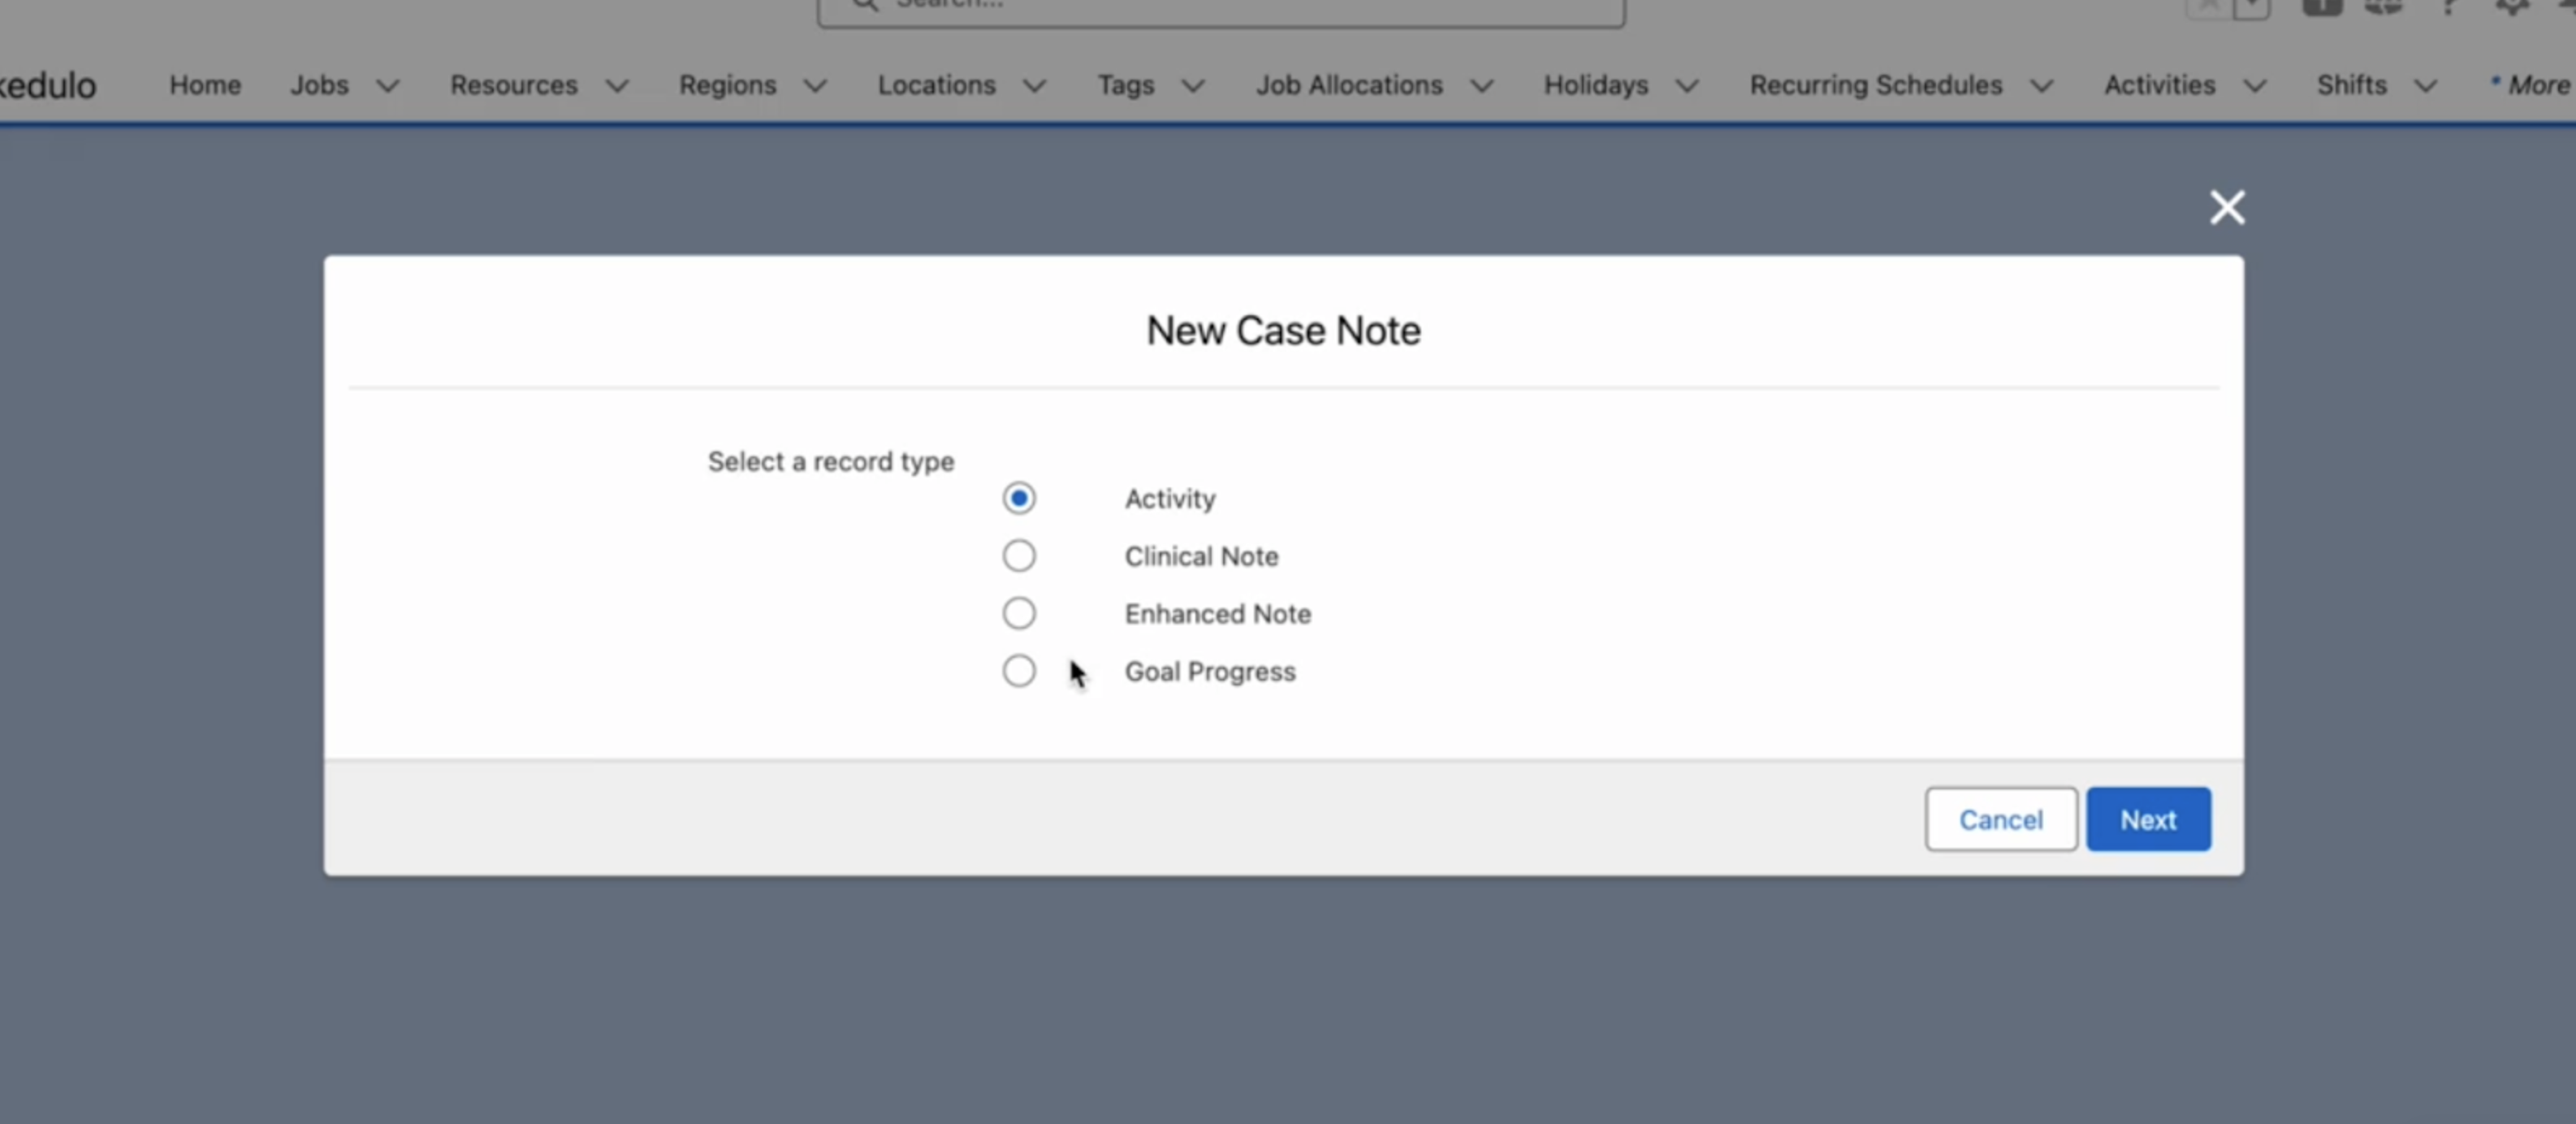Expand the Recurring Schedules dropdown chevron
The image size is (2576, 1124).
point(2041,86)
